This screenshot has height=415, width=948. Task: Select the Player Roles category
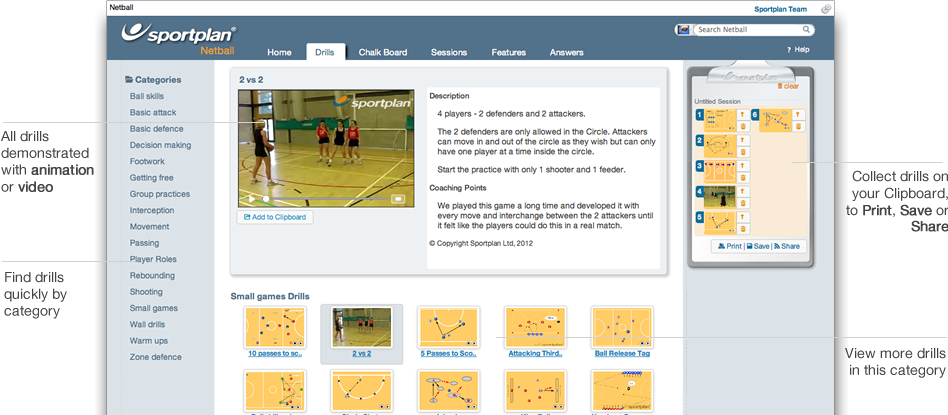pos(153,260)
